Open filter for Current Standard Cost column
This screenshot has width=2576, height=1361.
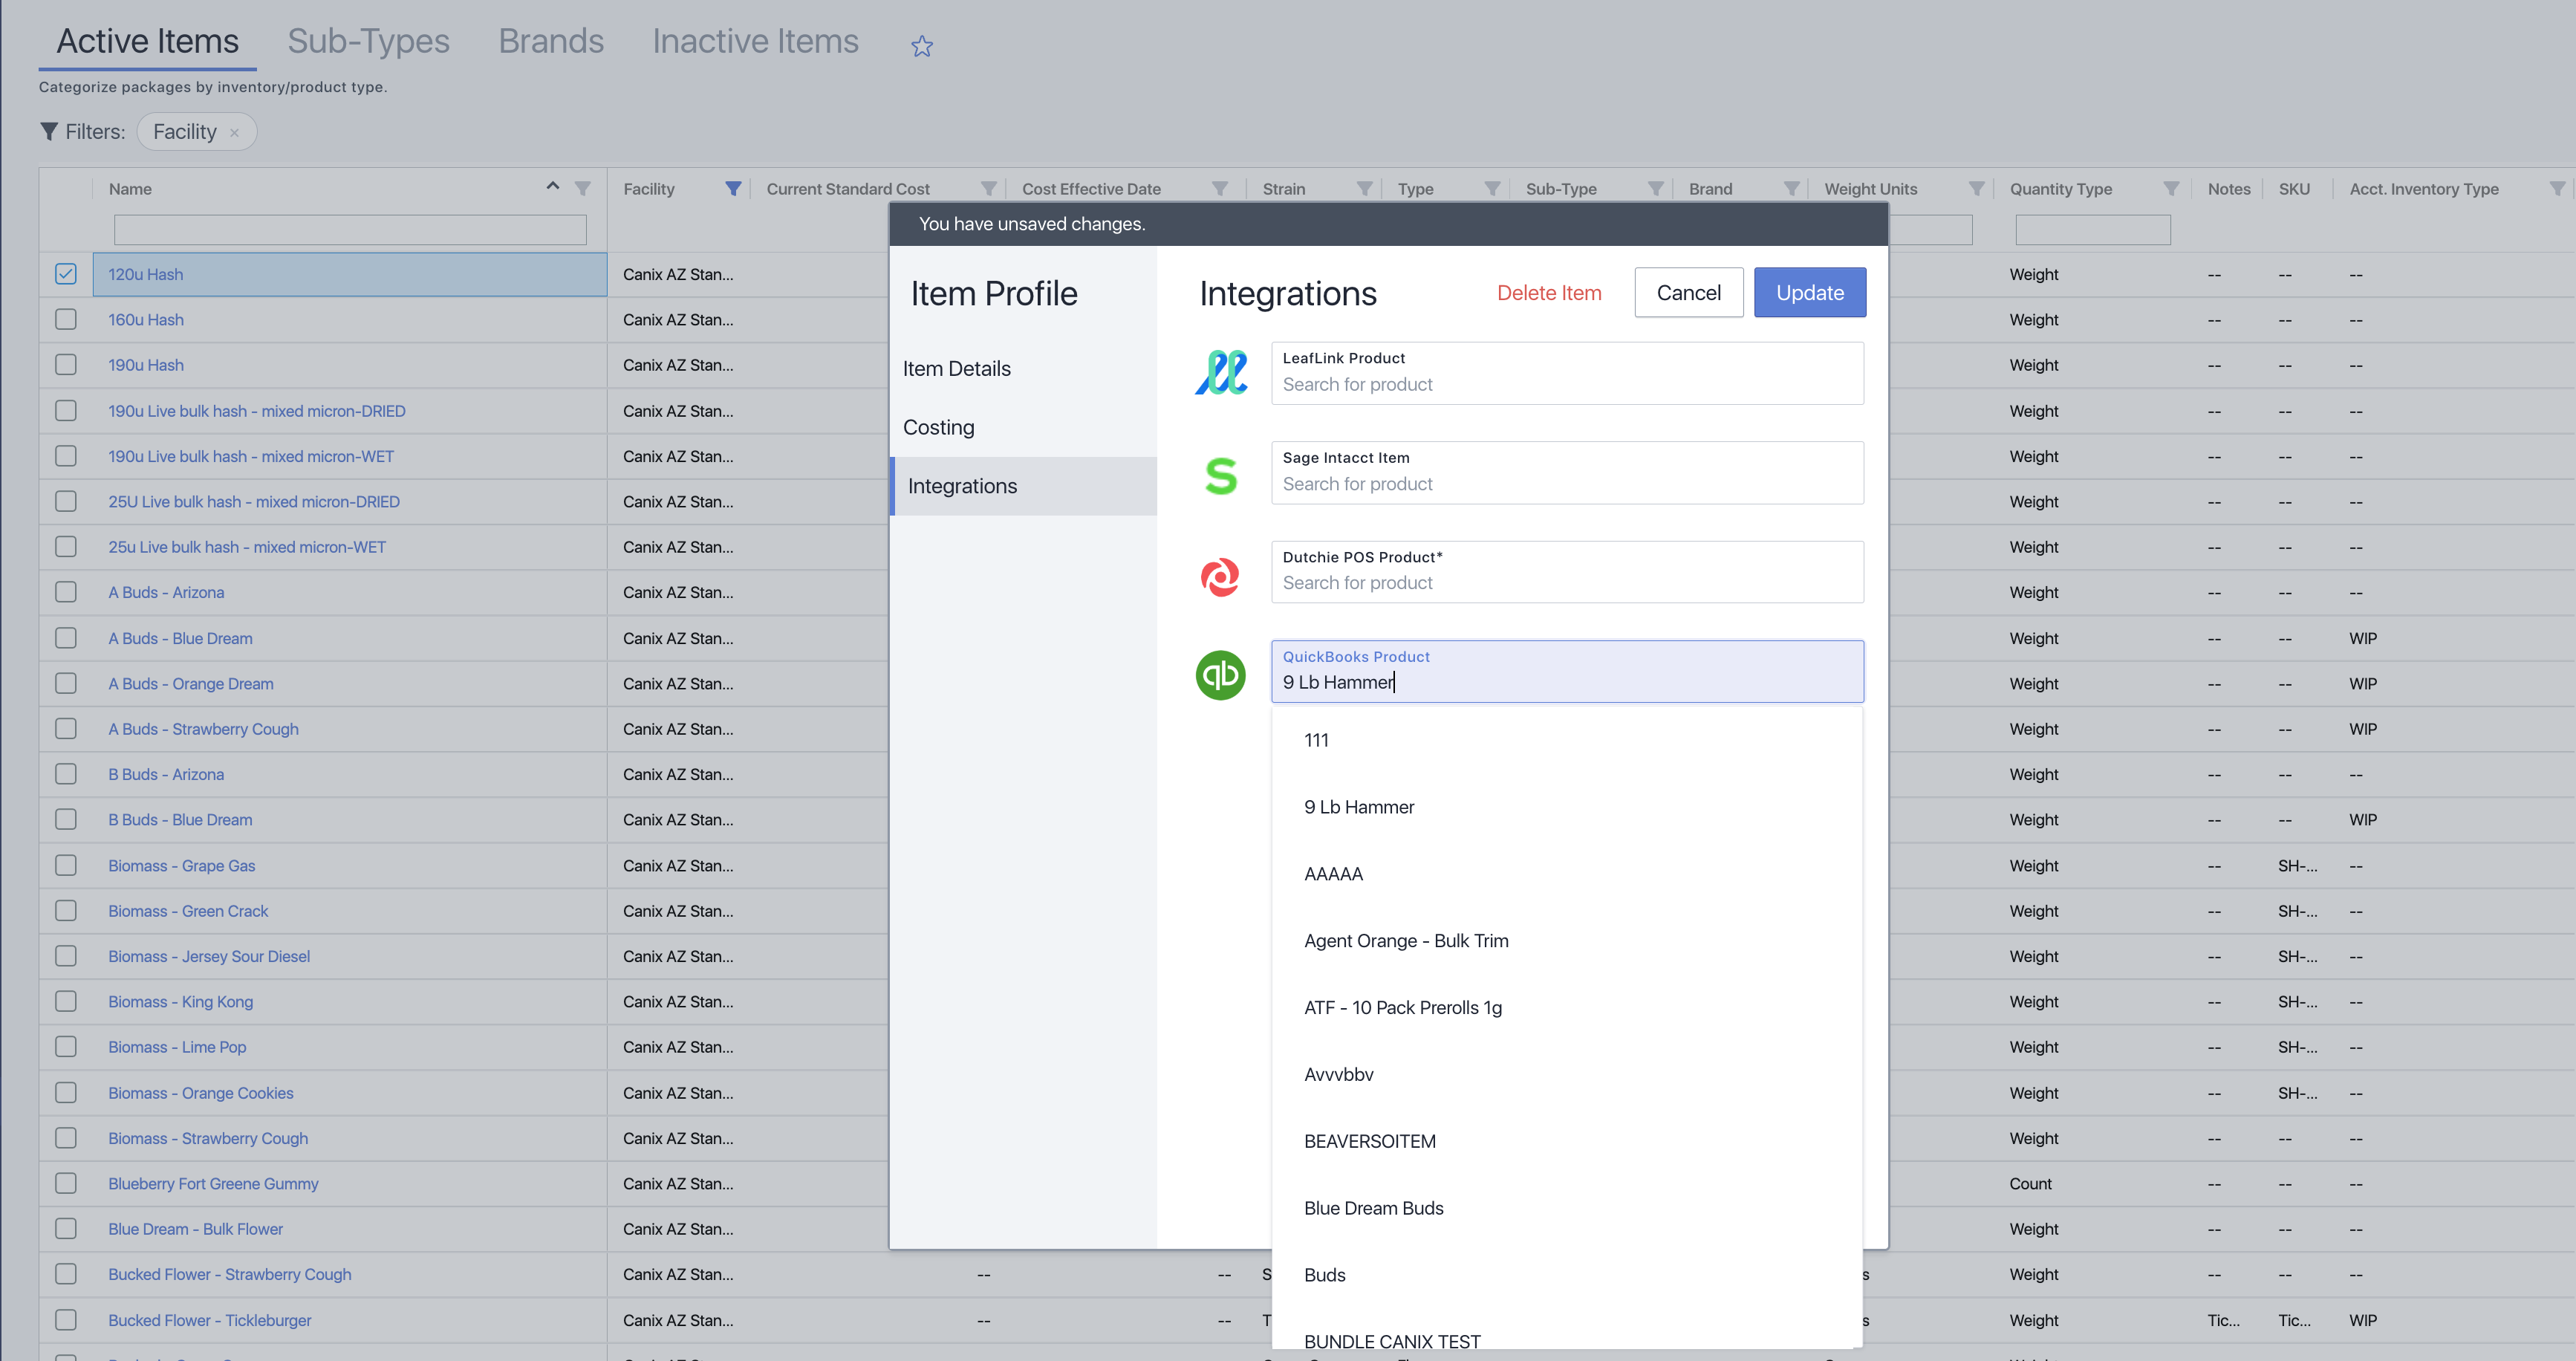point(988,188)
